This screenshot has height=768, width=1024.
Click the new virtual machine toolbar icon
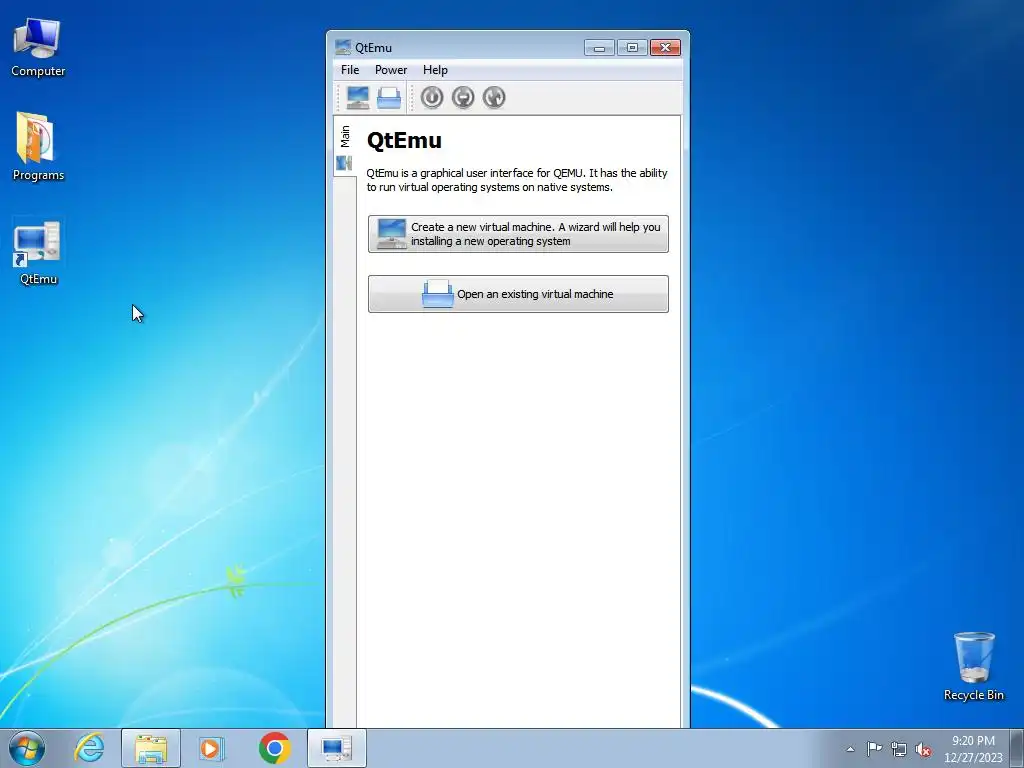(x=358, y=97)
